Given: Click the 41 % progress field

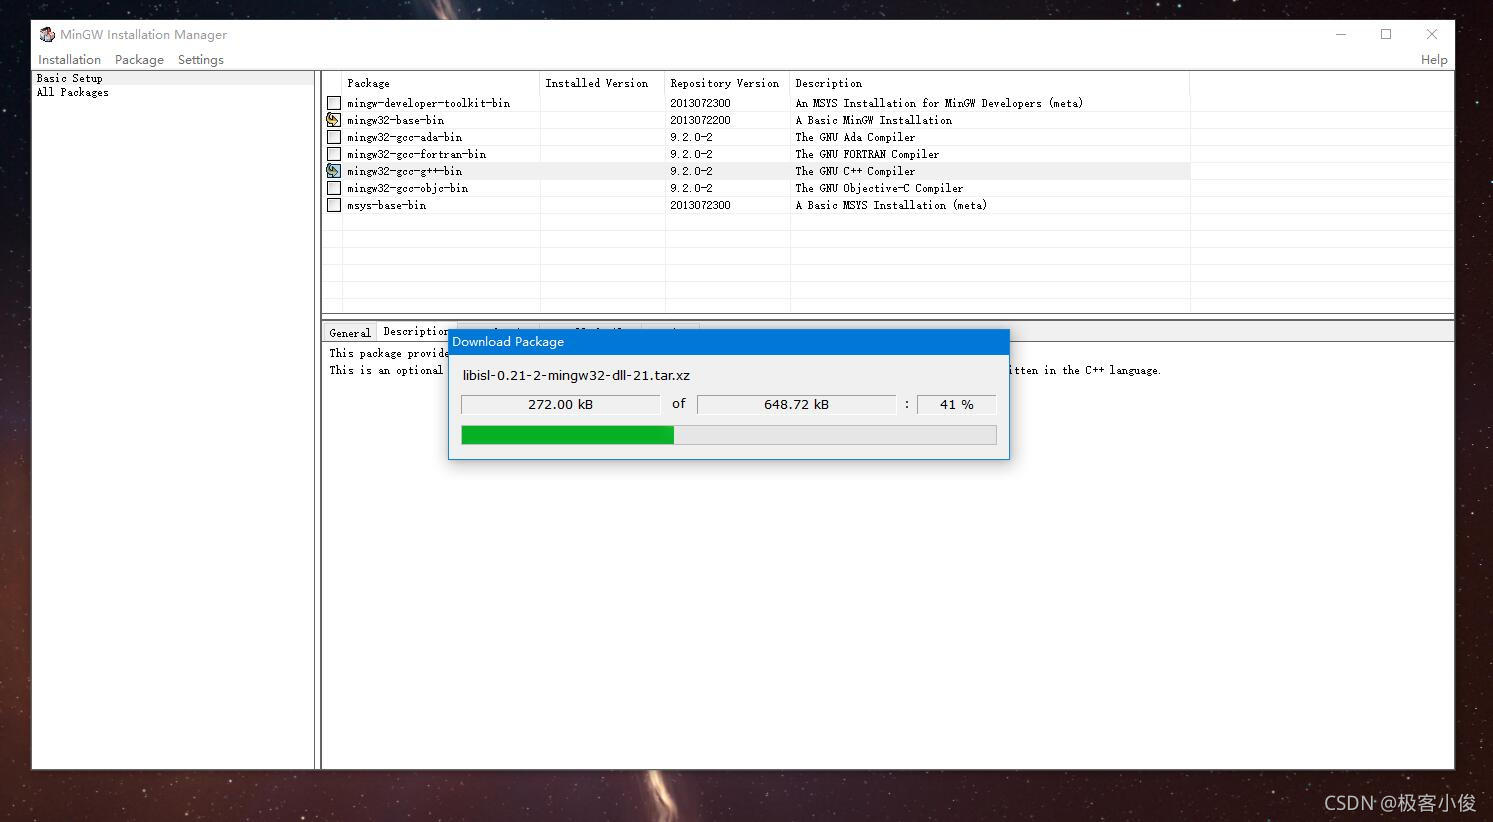Looking at the screenshot, I should 956,404.
